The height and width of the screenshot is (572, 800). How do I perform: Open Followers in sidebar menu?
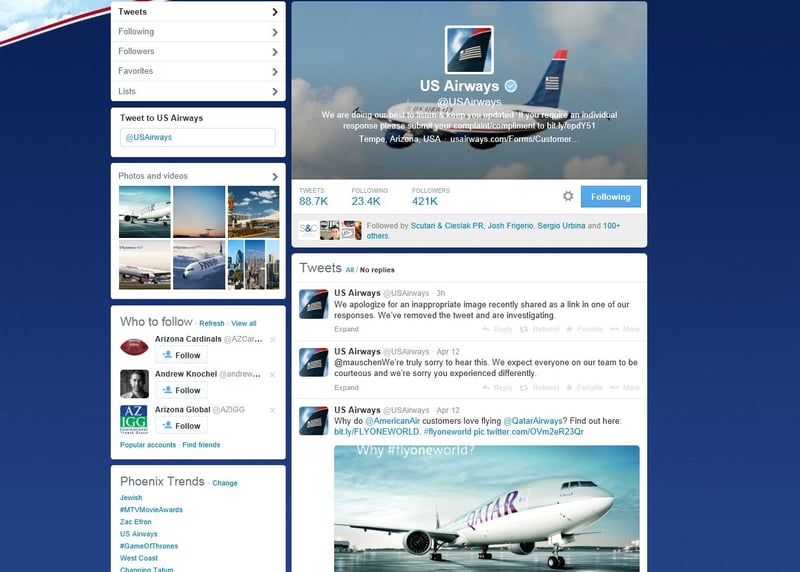coord(198,52)
